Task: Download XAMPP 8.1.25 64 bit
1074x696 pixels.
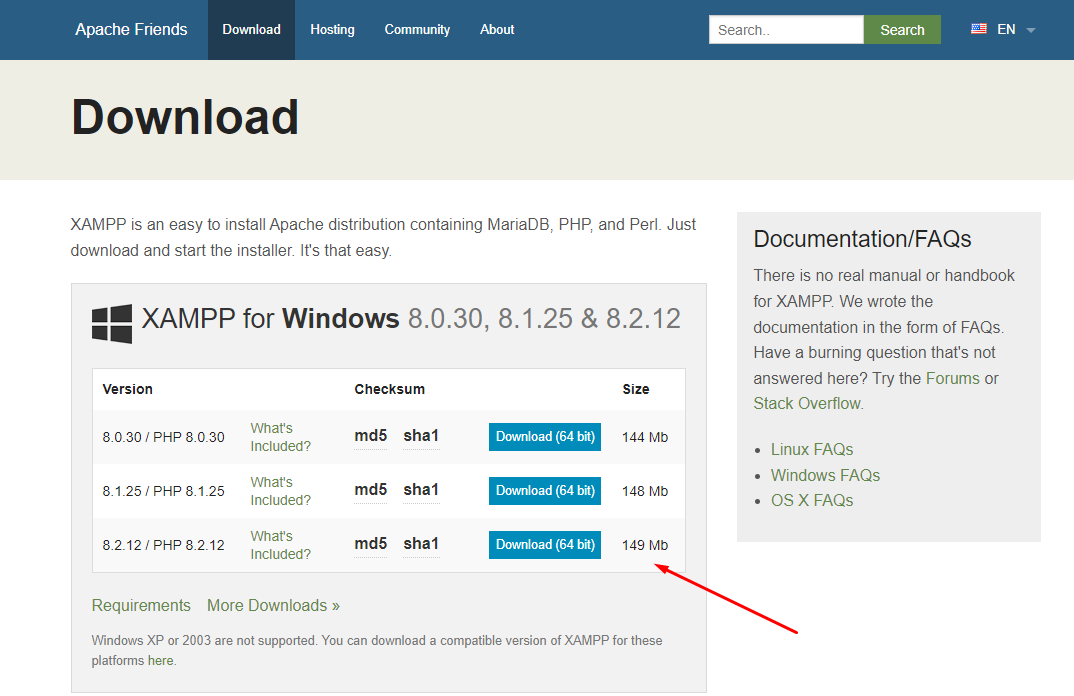Action: tap(544, 491)
